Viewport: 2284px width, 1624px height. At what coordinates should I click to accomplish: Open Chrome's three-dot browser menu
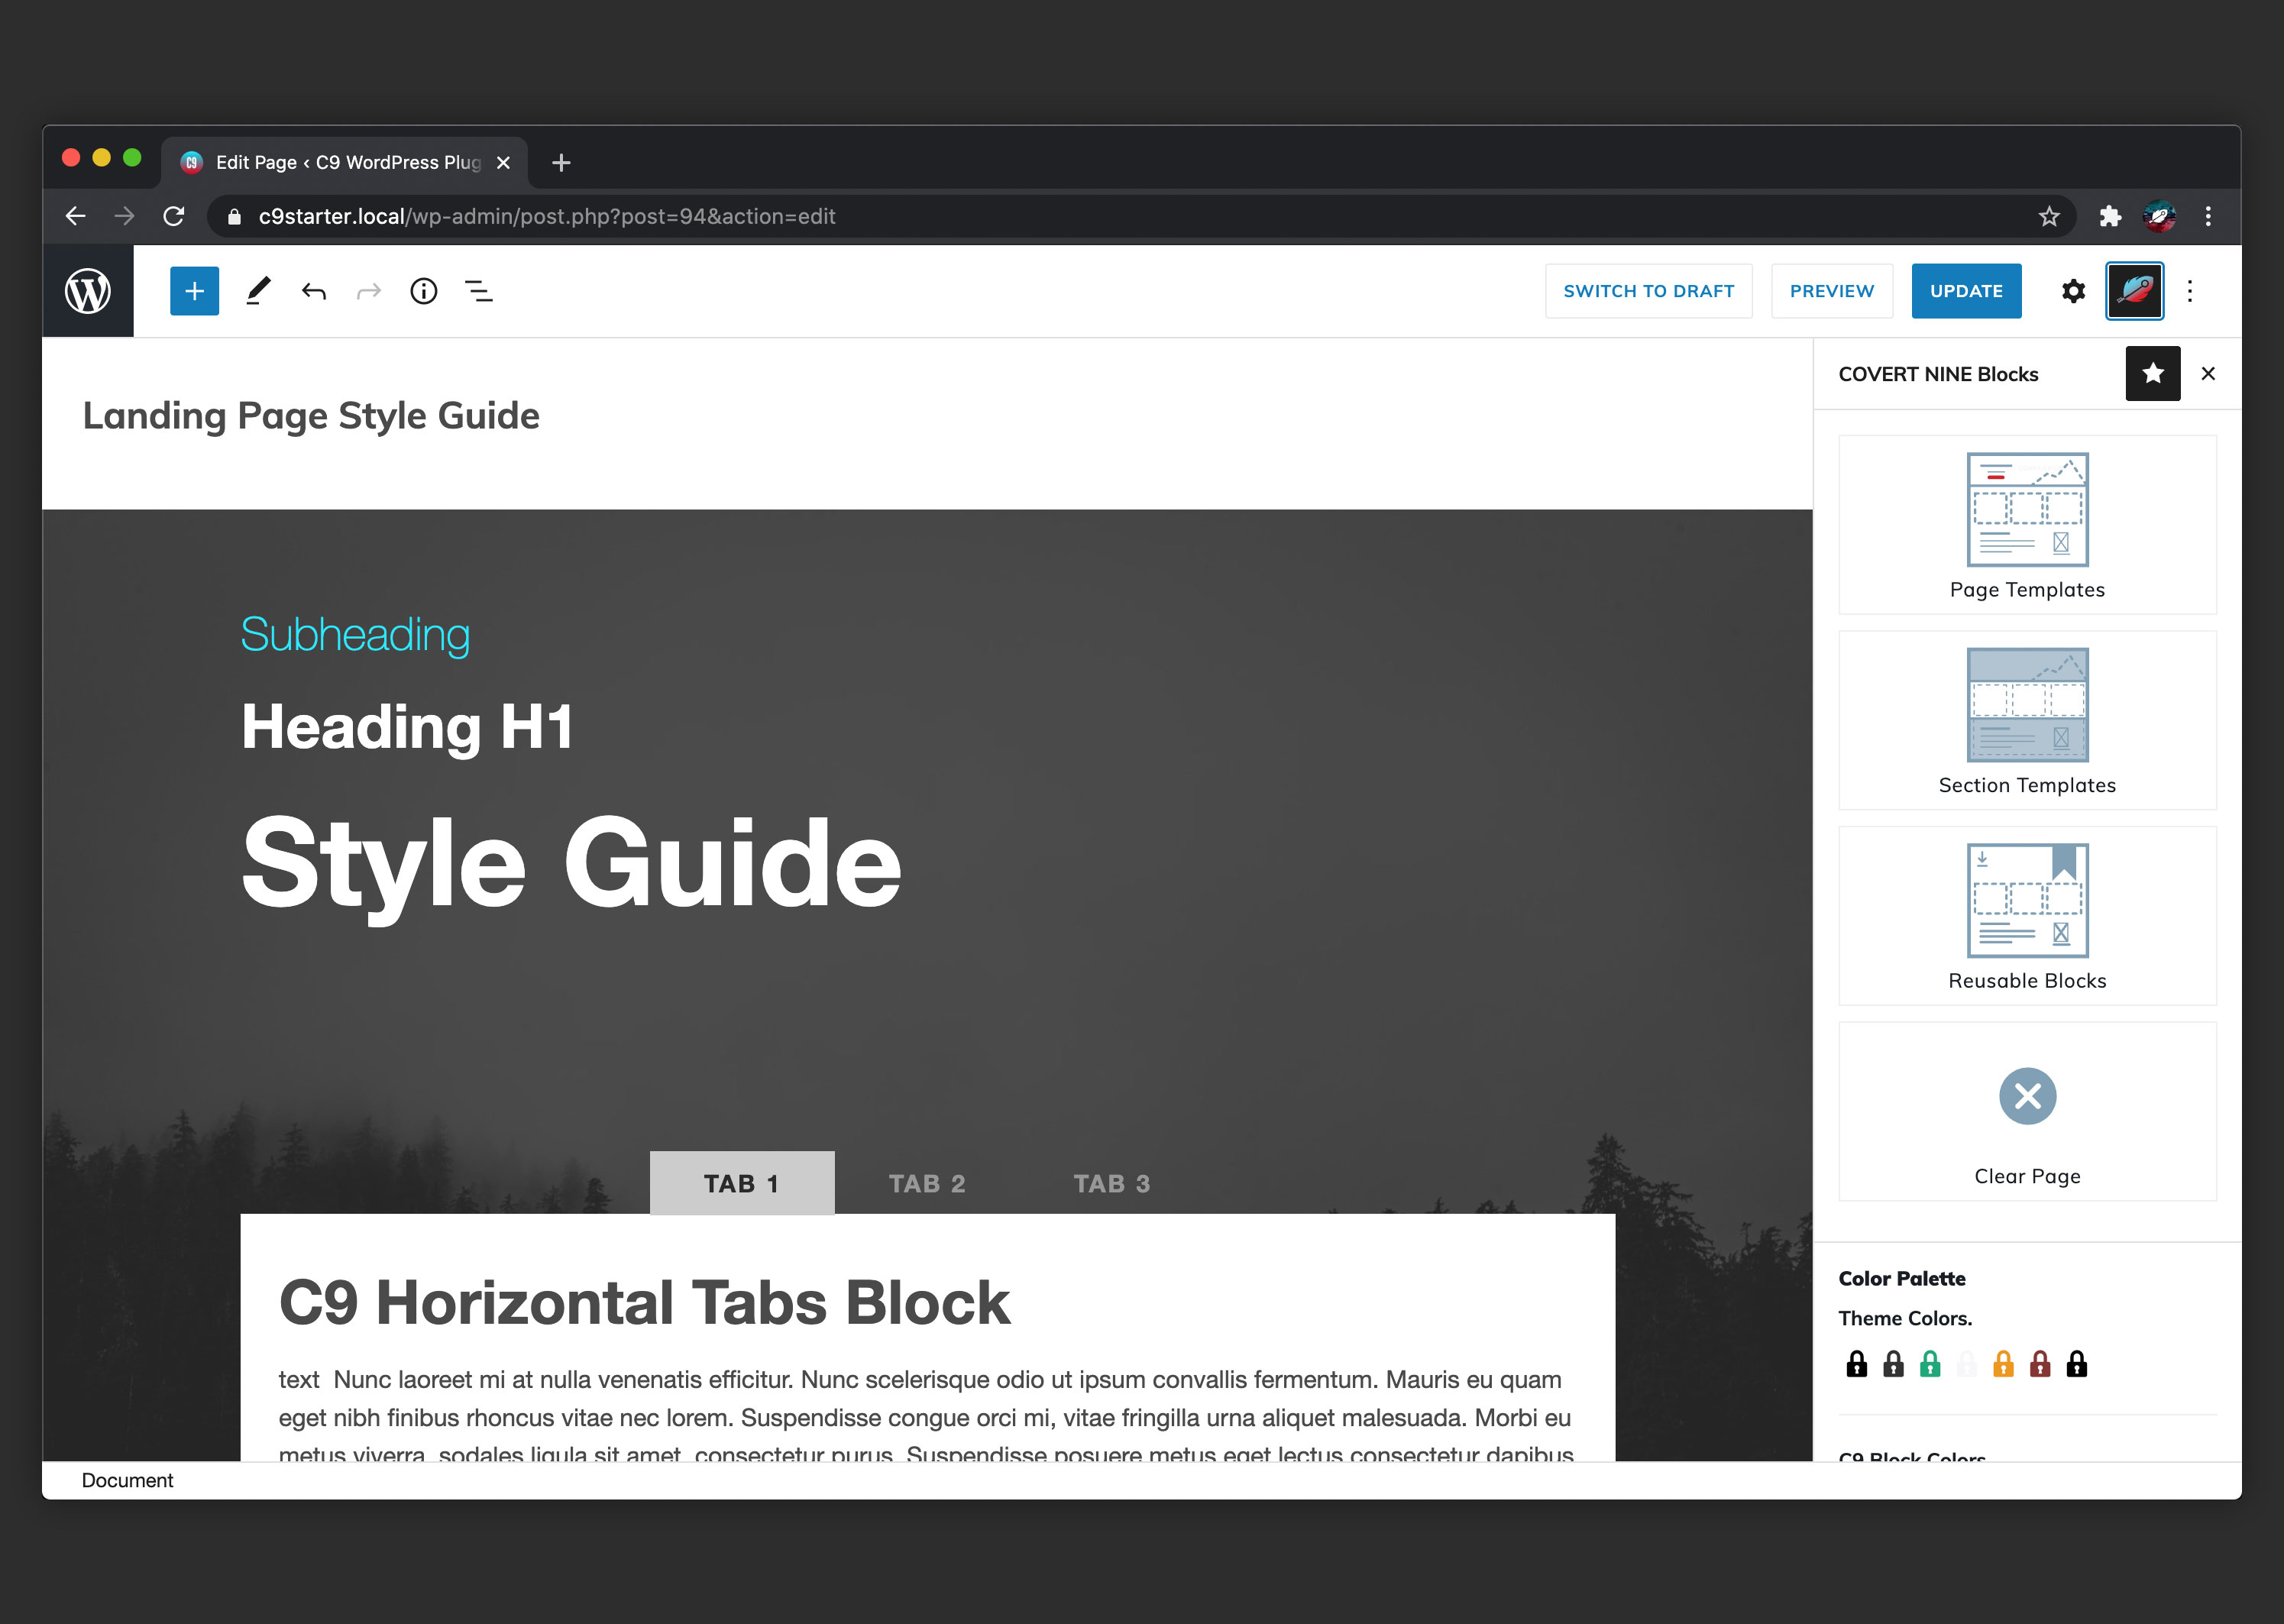coord(2208,216)
